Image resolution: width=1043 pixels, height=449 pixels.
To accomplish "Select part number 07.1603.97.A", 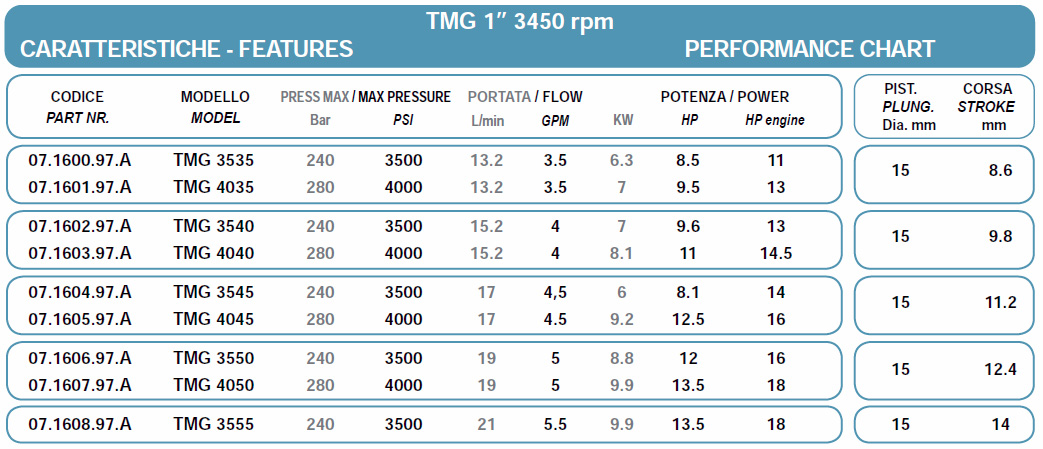I will 80,253.
